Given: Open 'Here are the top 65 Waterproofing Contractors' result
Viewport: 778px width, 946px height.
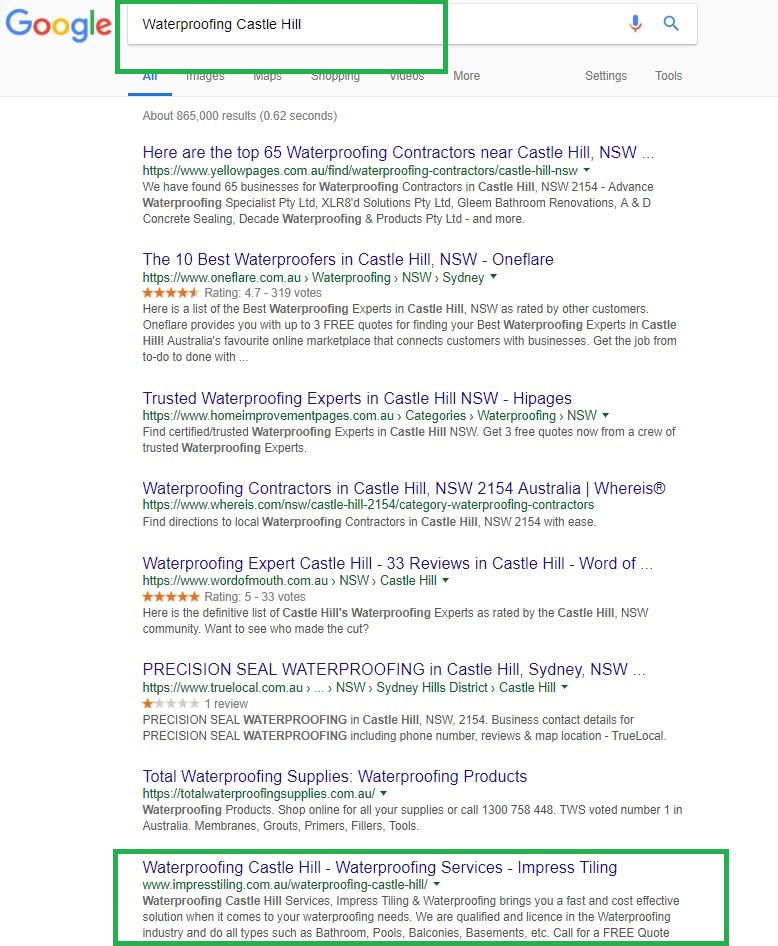Looking at the screenshot, I should [398, 152].
